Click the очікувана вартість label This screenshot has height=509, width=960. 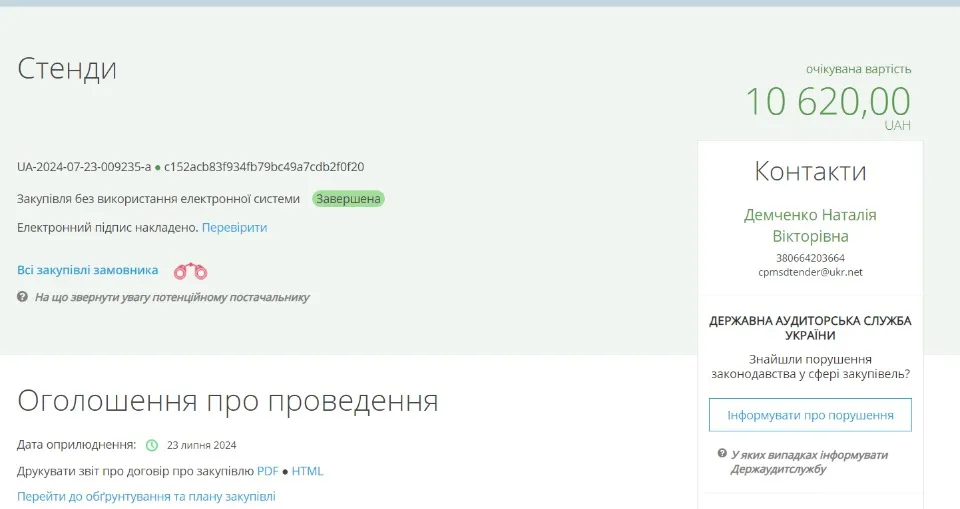pyautogui.click(x=858, y=69)
